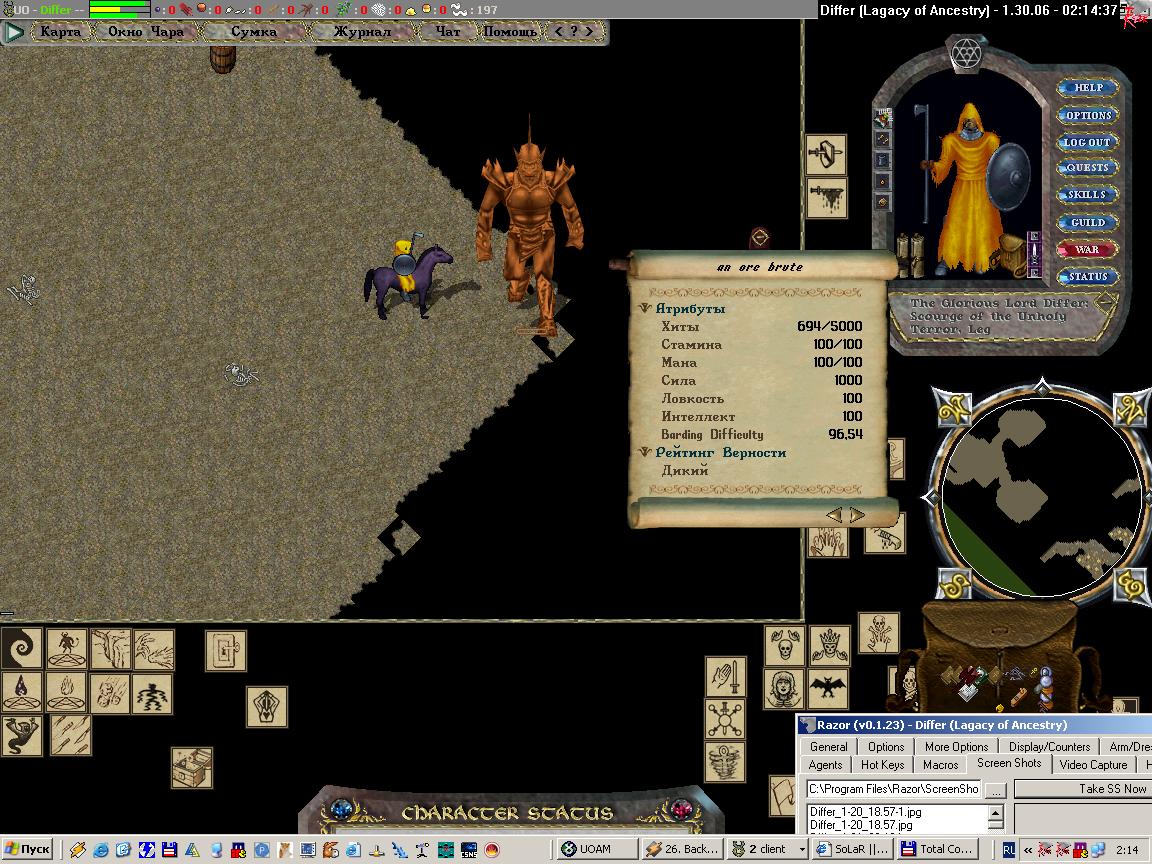The image size is (1152, 864).
Task: Click the locked door key icon
Action: coord(226,651)
